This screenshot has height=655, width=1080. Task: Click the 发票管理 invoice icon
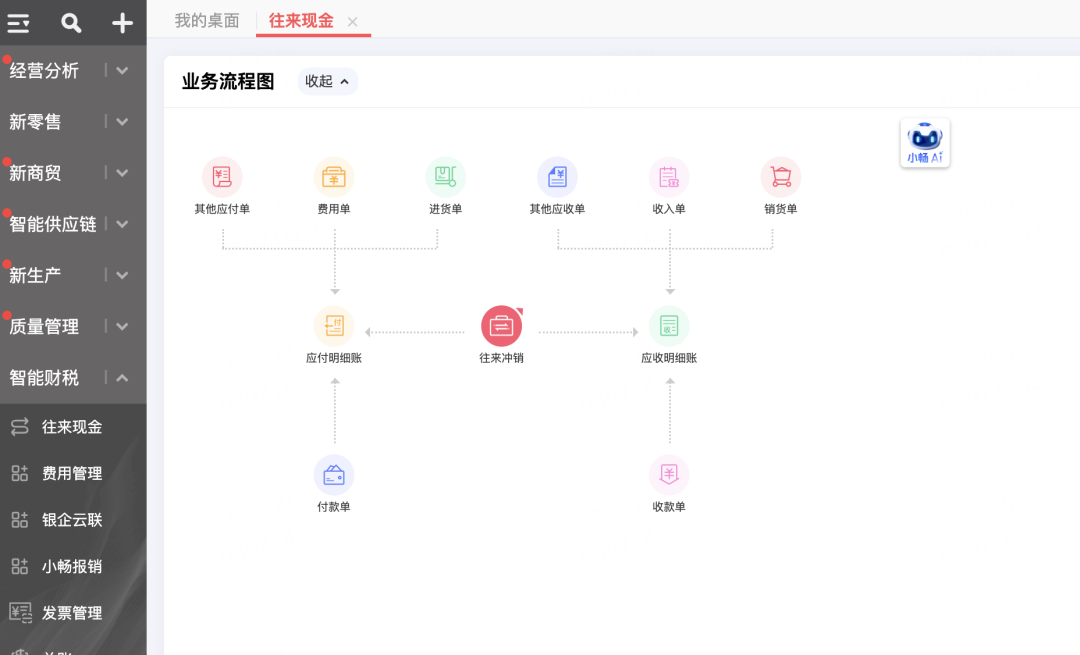pyautogui.click(x=21, y=612)
